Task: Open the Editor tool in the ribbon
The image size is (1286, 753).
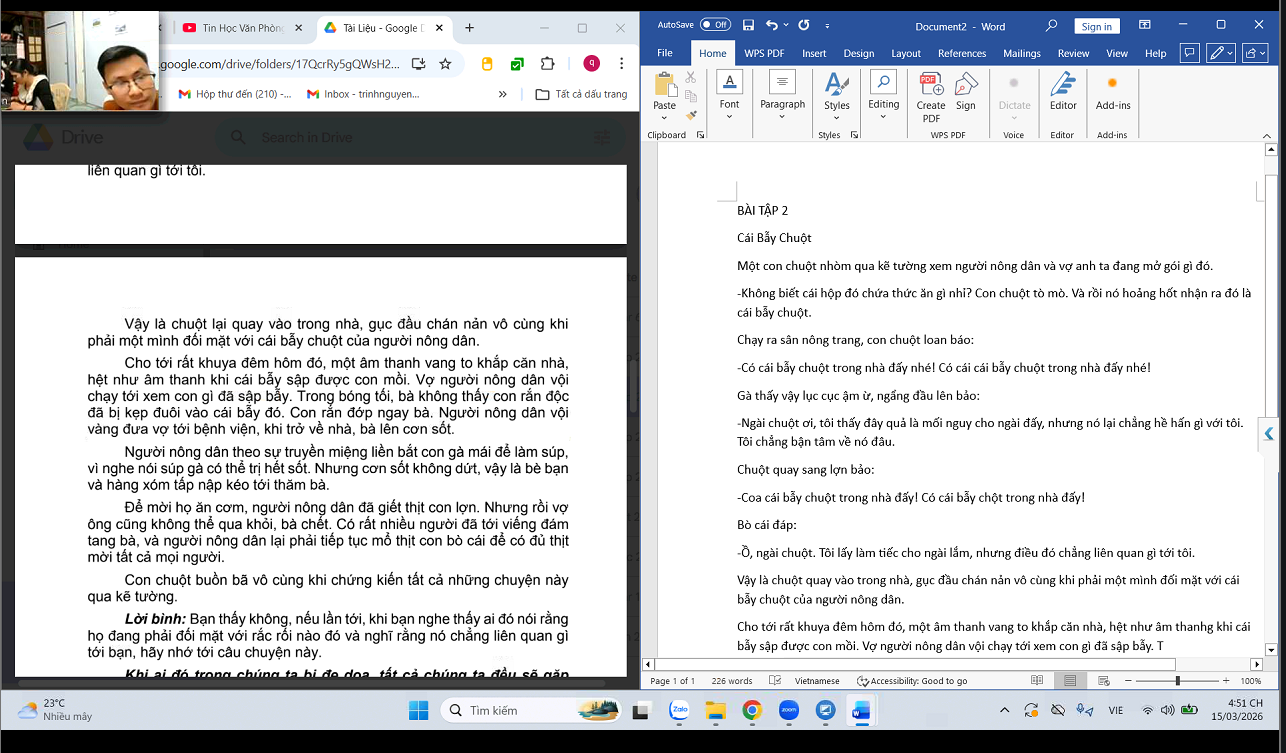Action: [1063, 91]
